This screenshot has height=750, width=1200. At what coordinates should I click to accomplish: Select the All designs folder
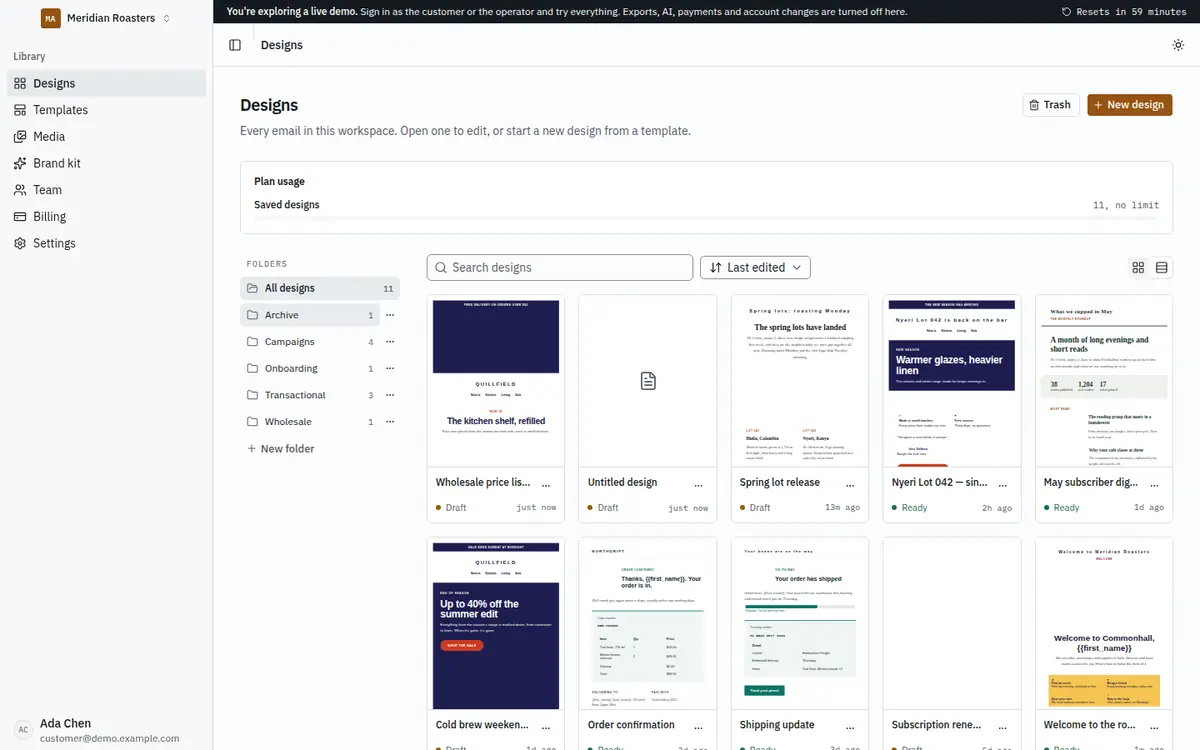[x=320, y=288]
